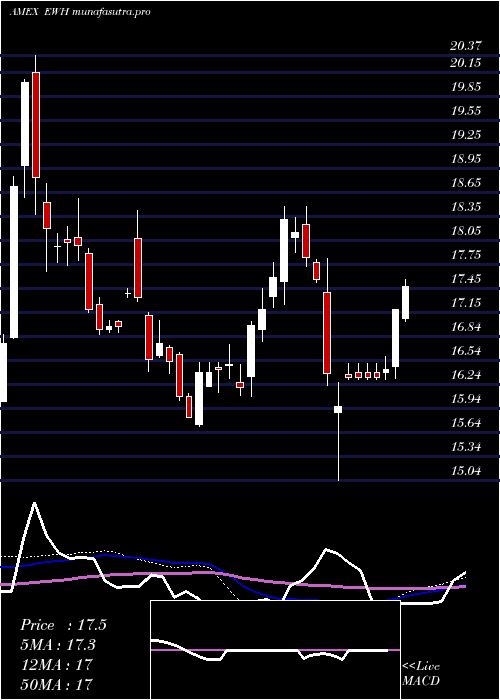Viewport: 500px width, 700px height.
Task: Click the 15.34 price axis label
Action: pos(466,447)
